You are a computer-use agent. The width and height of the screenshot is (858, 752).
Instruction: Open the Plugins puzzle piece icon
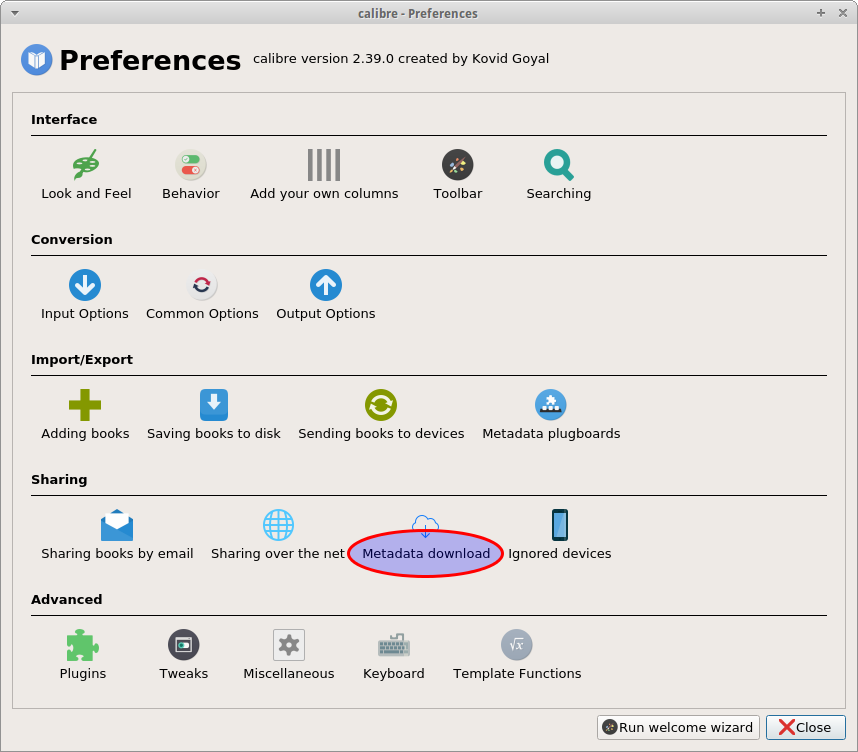pos(83,645)
